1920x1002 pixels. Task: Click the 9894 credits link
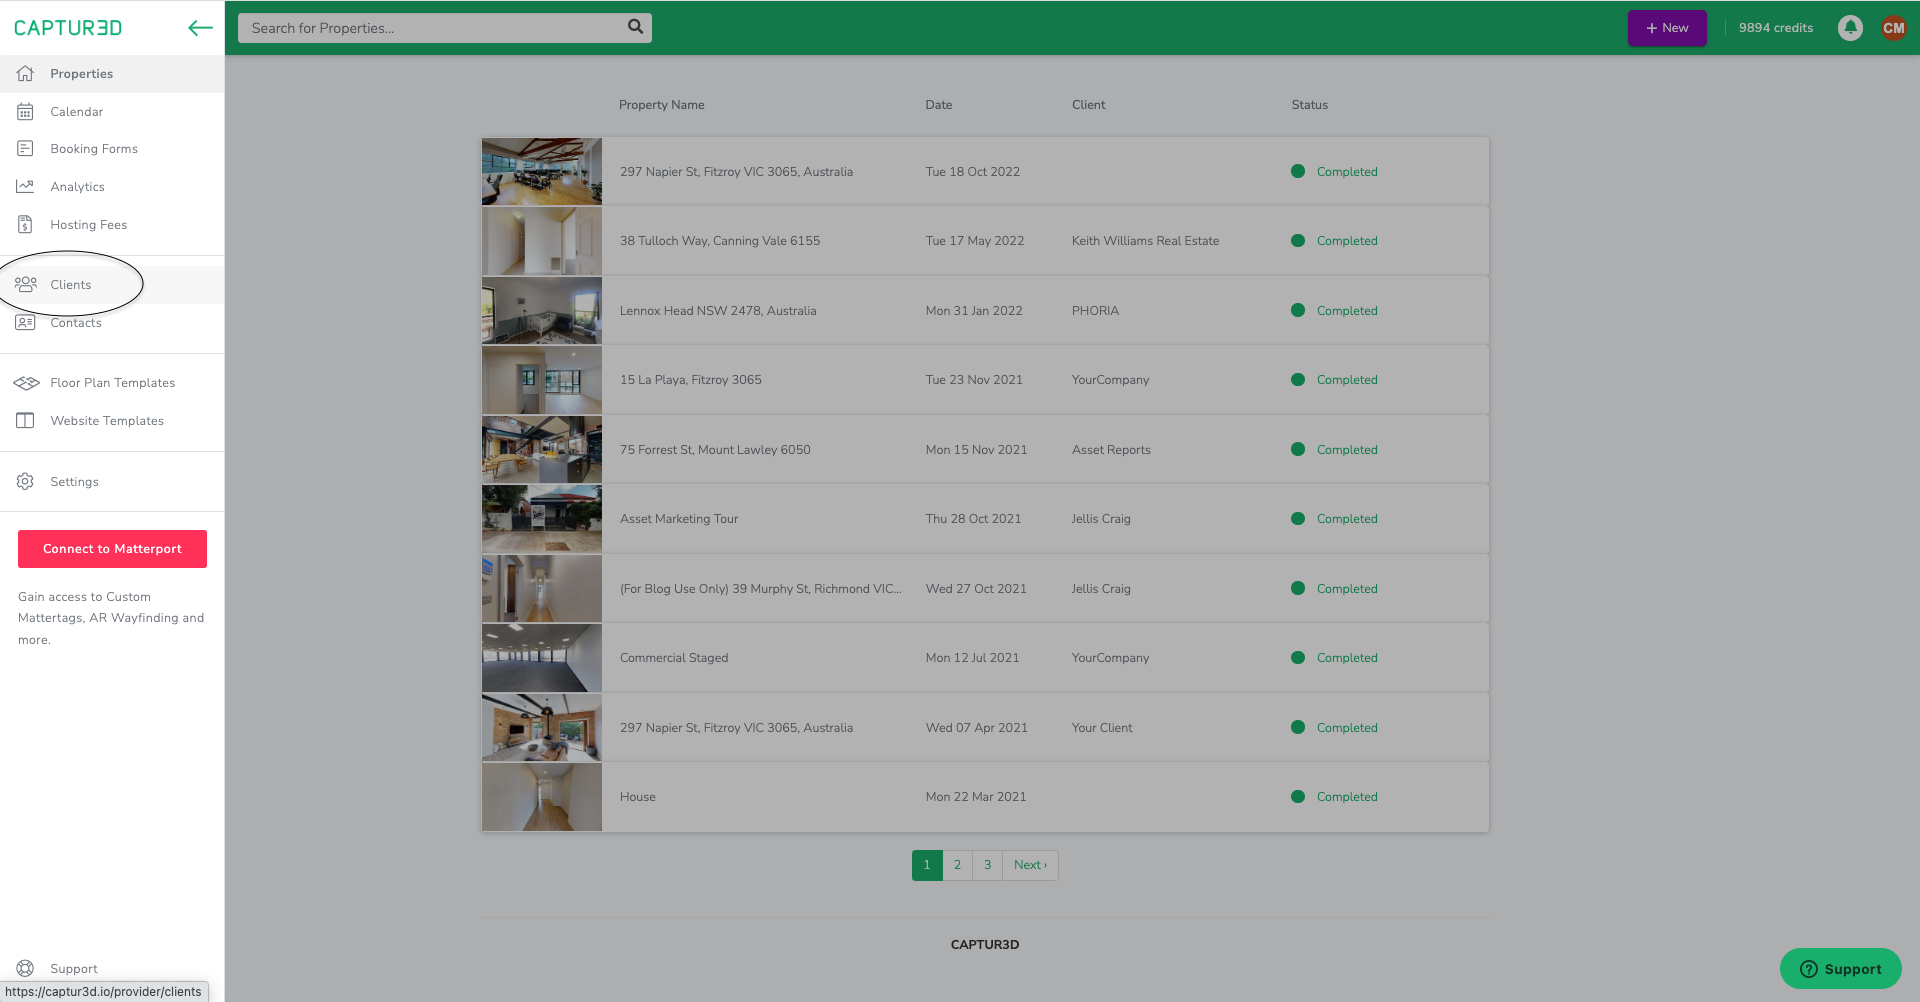pos(1775,28)
